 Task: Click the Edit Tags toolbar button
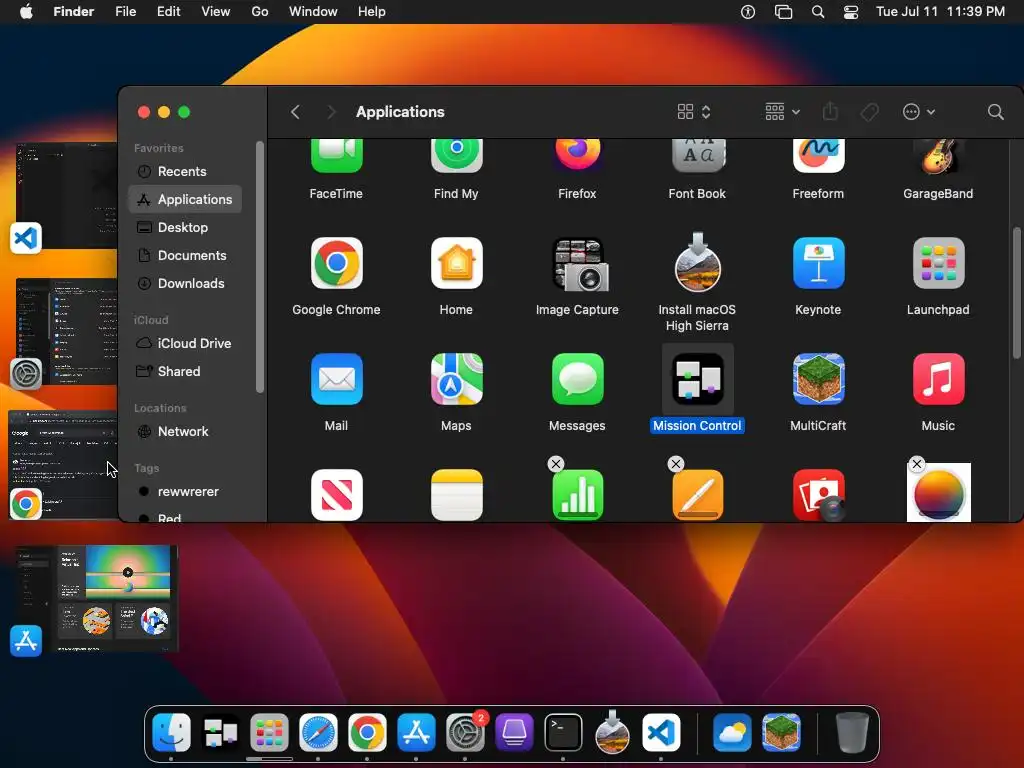869,112
